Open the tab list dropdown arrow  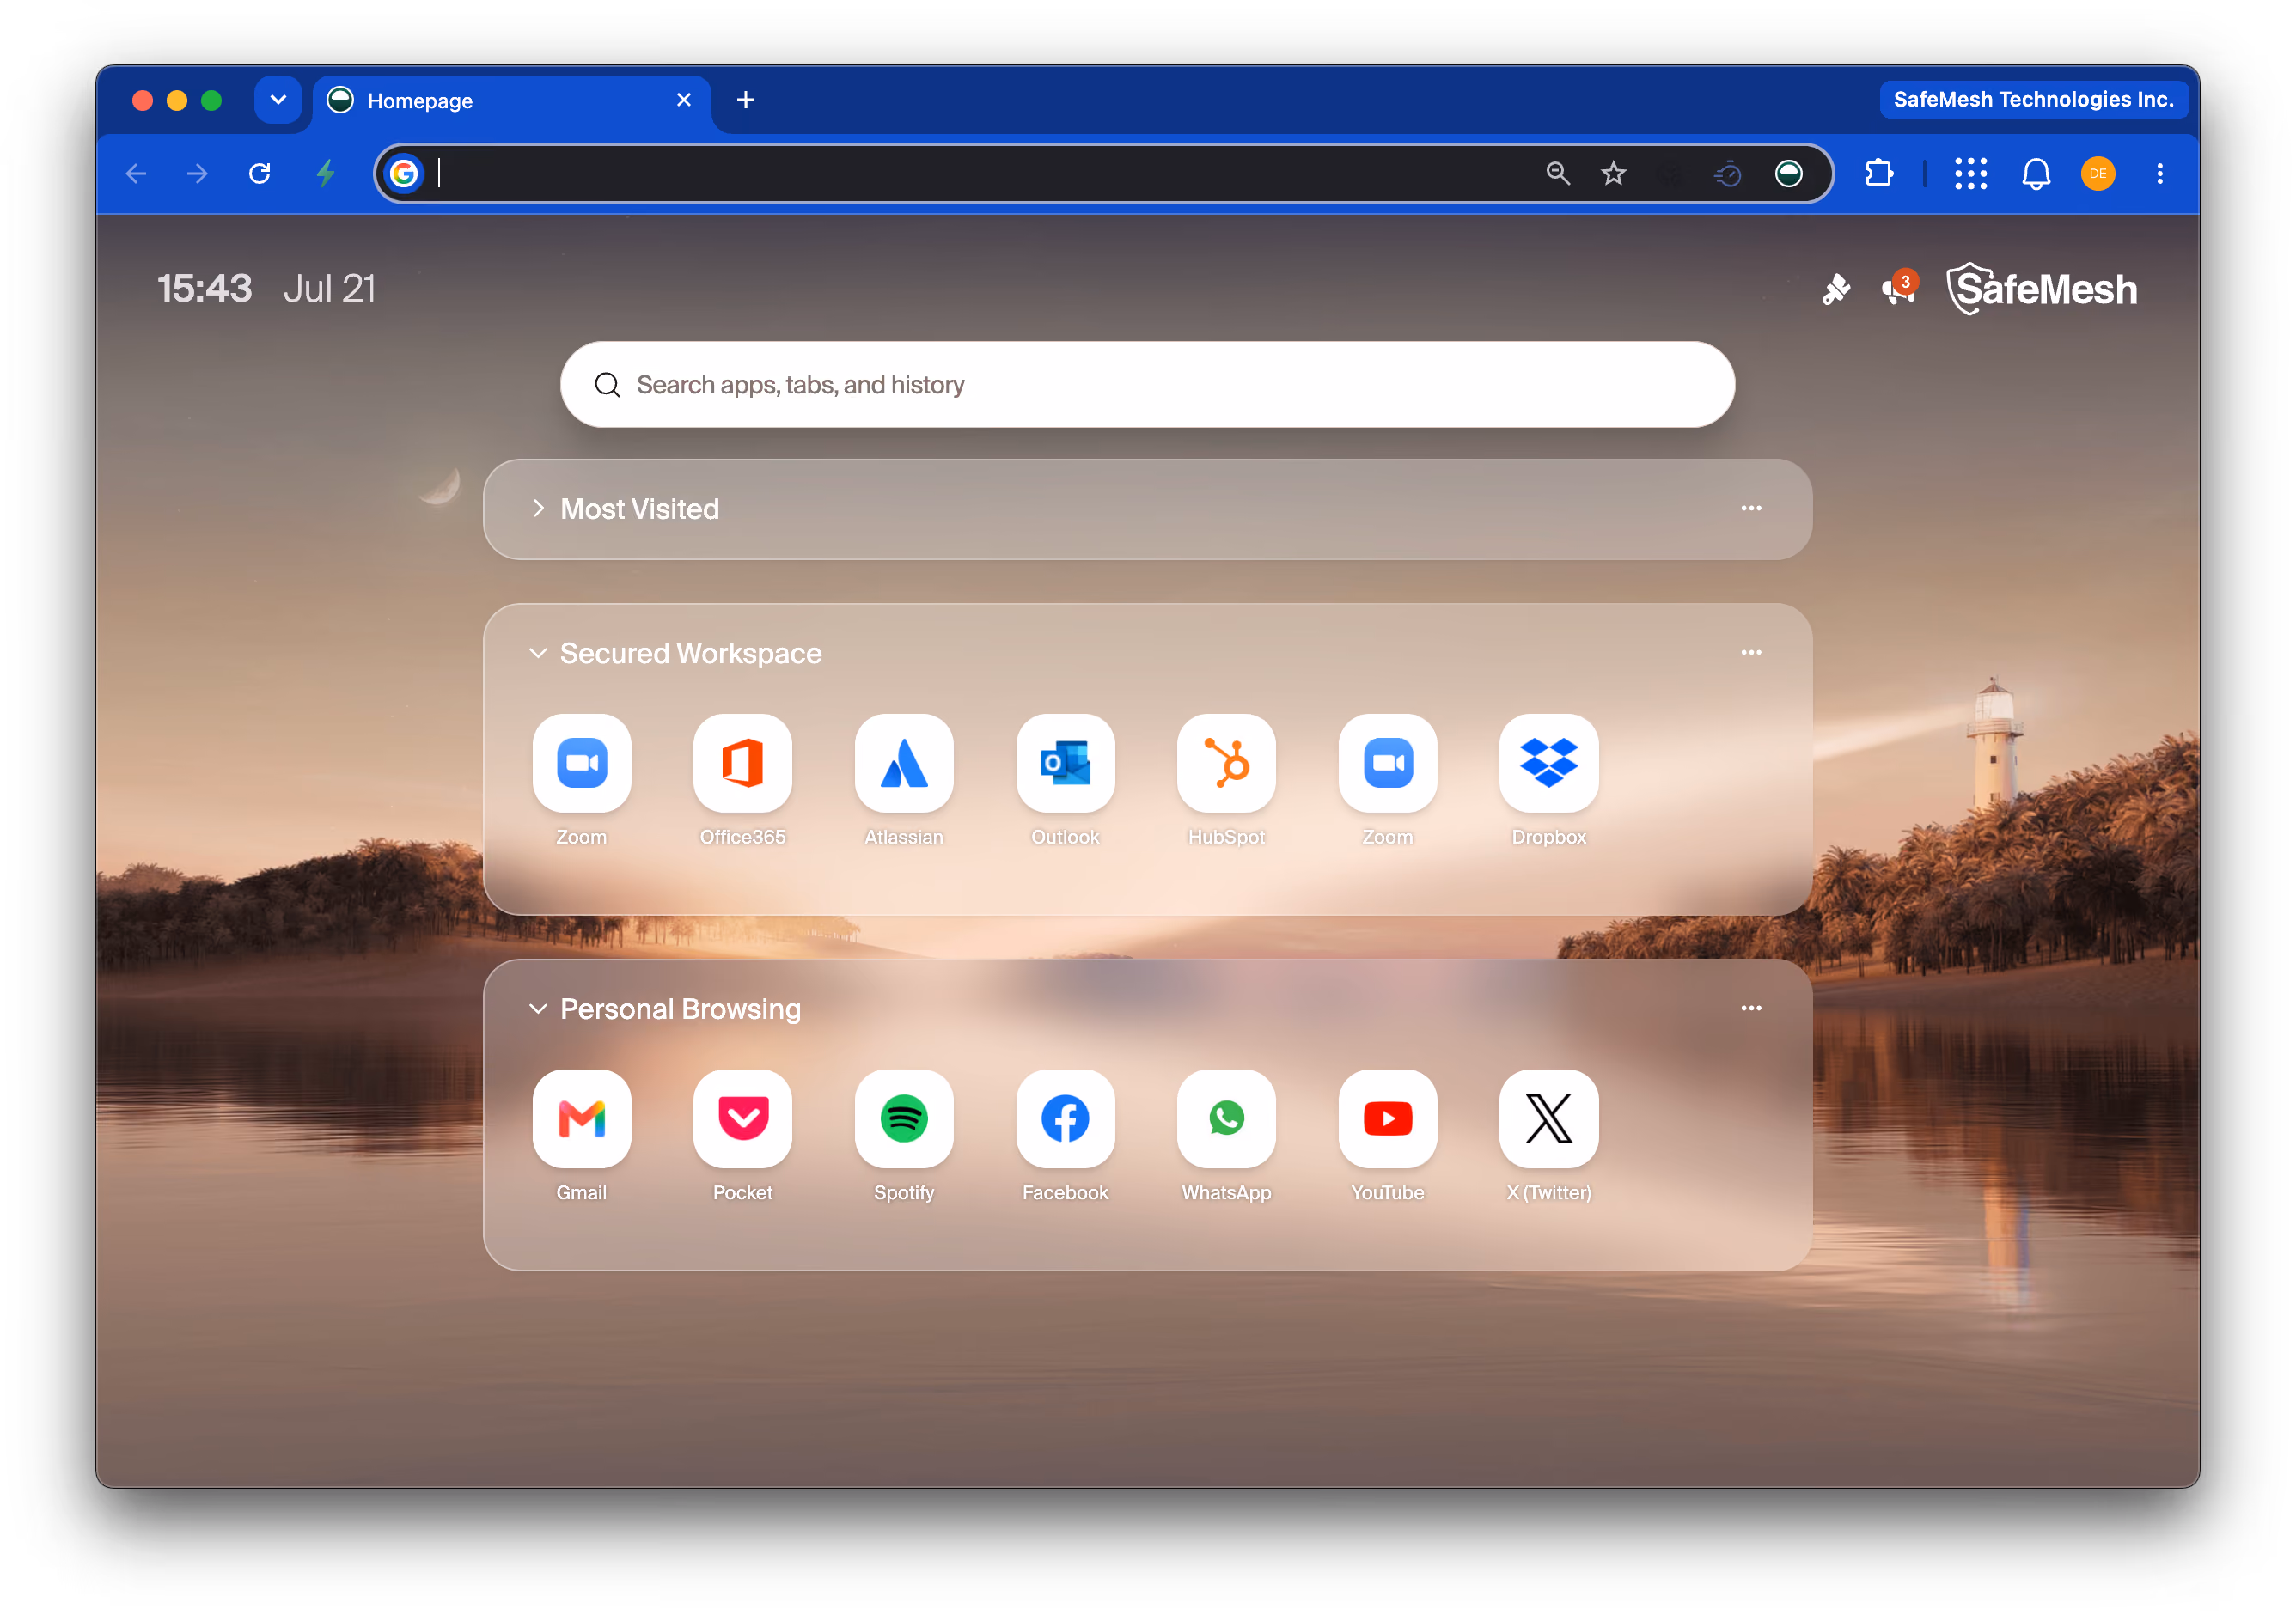(278, 100)
